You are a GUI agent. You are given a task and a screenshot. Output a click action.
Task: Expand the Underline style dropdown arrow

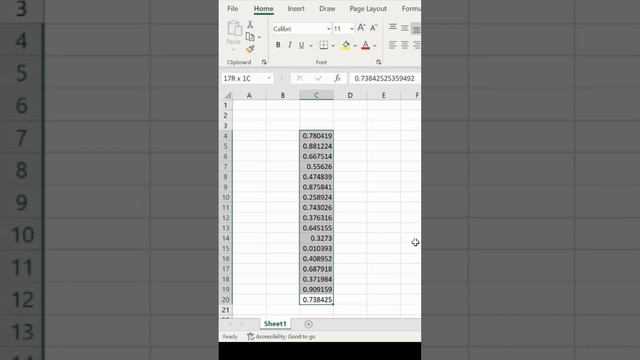311,46
